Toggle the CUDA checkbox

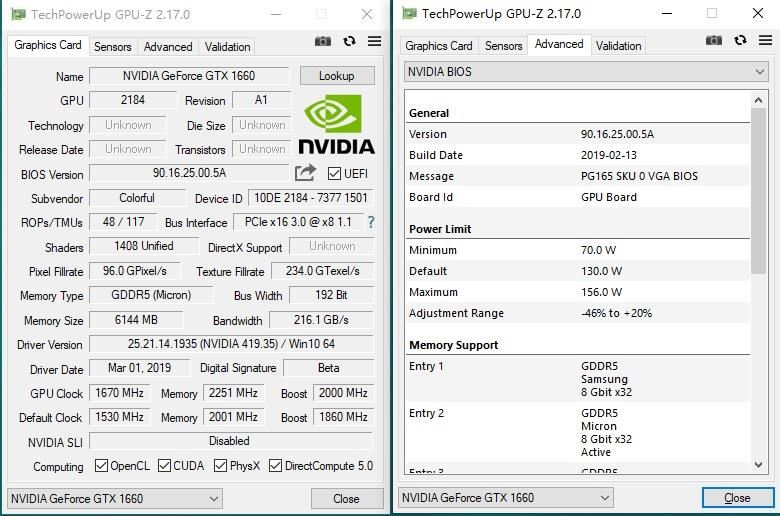click(164, 466)
